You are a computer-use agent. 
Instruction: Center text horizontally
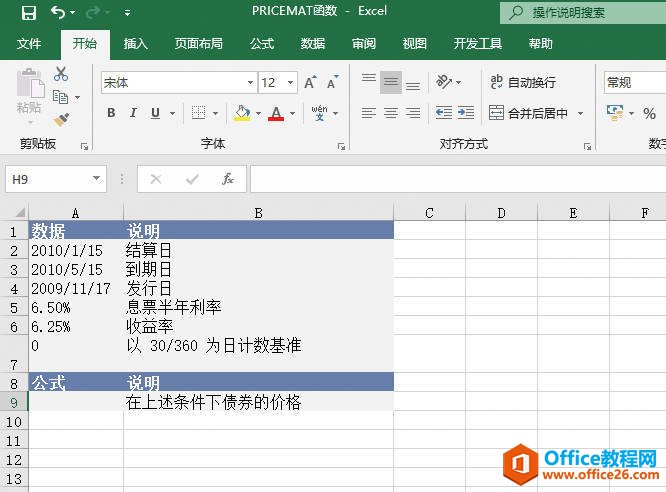tap(390, 113)
